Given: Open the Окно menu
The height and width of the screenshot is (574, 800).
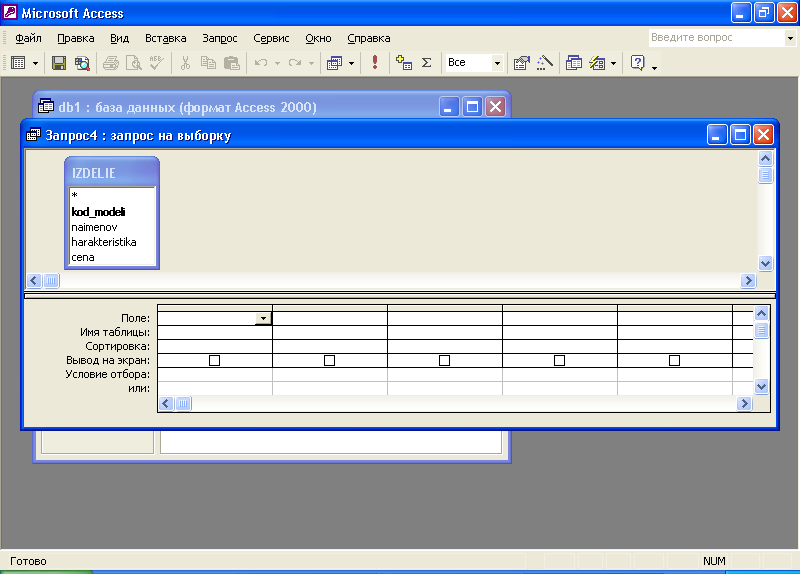Looking at the screenshot, I should tap(318, 38).
